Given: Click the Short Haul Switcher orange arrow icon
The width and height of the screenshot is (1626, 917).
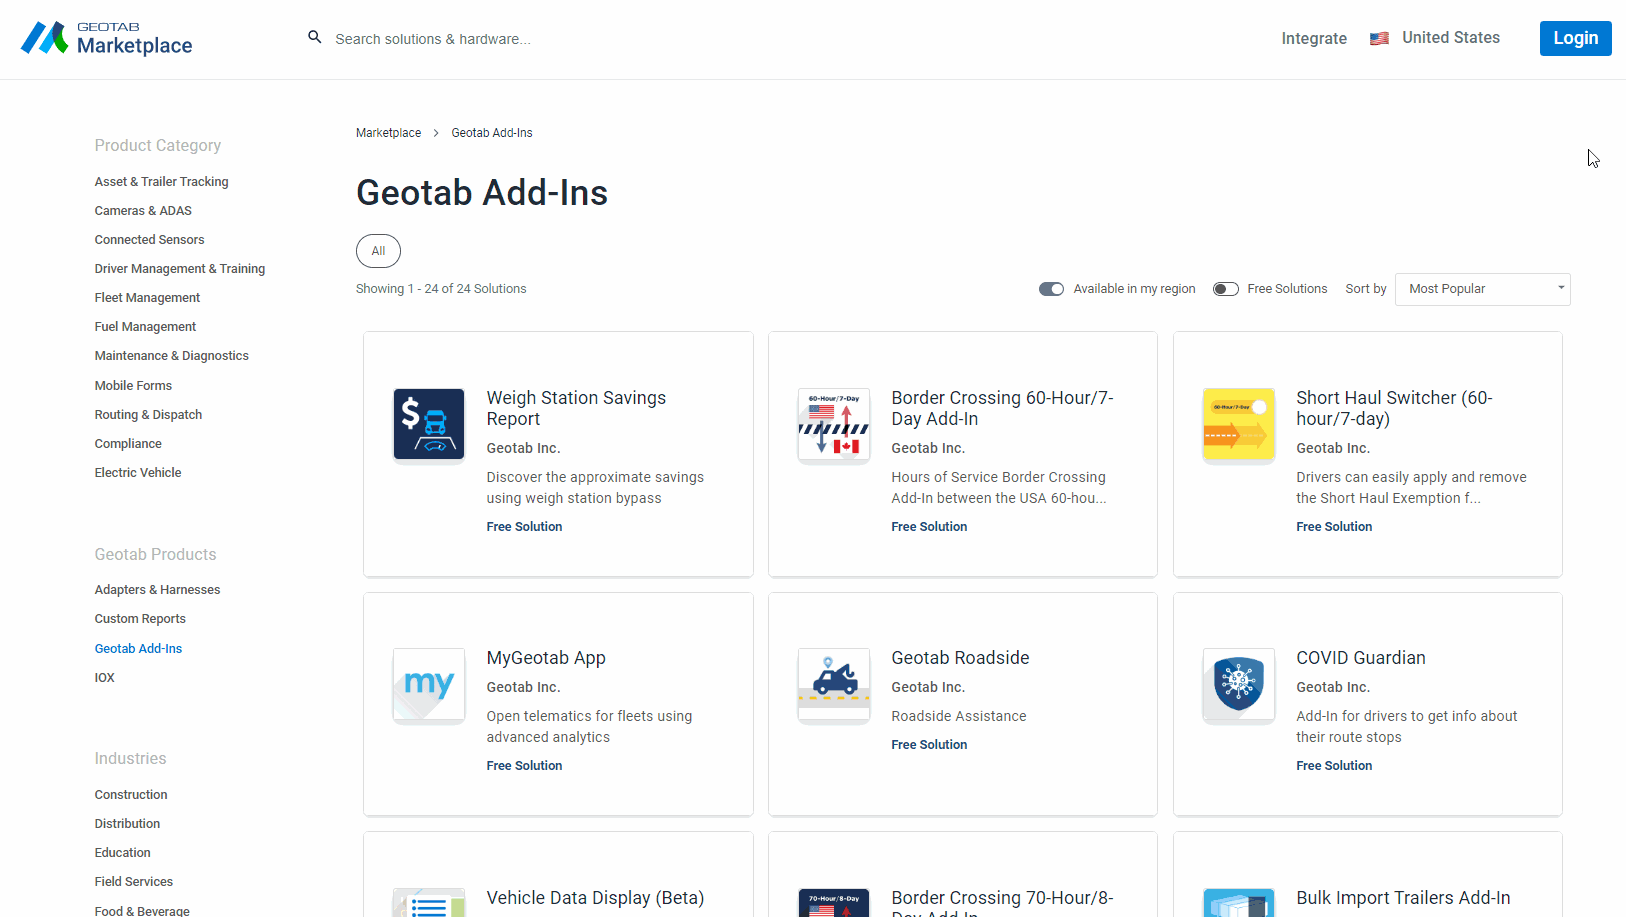Looking at the screenshot, I should (x=1238, y=424).
